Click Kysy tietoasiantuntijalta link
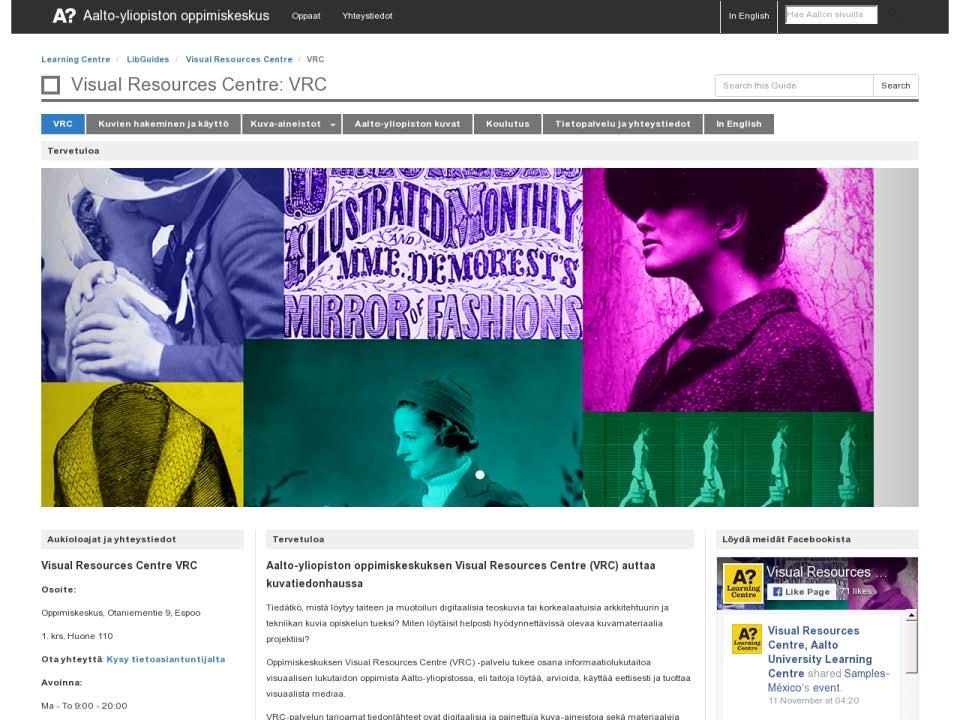The height and width of the screenshot is (720, 960). 166,659
